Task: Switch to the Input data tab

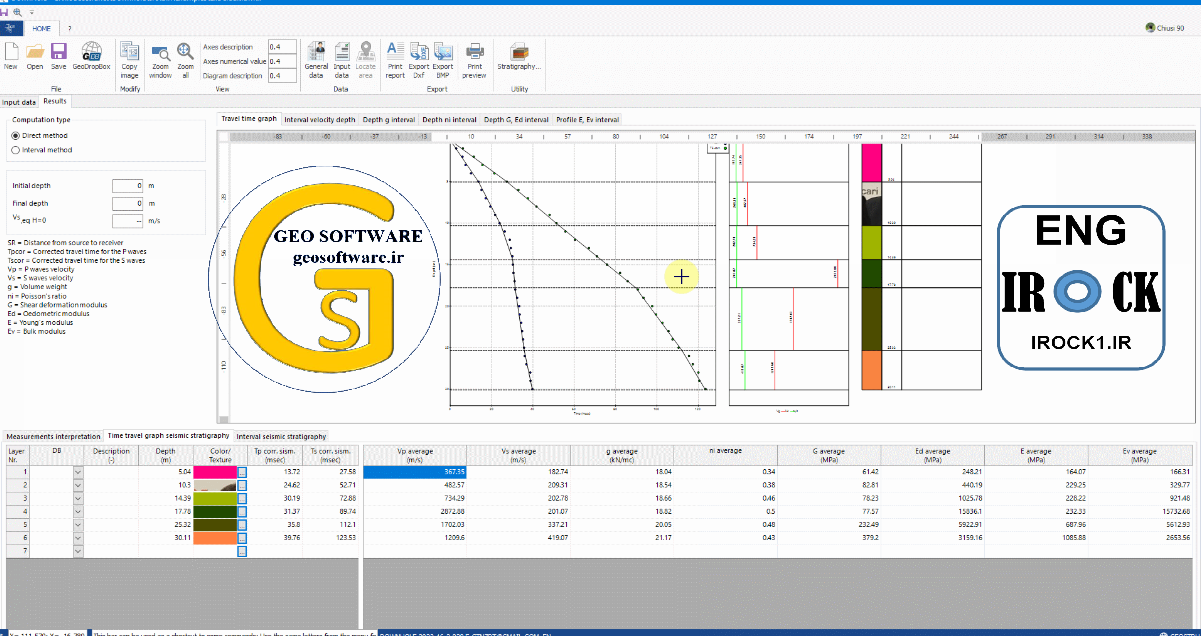Action: coord(19,101)
